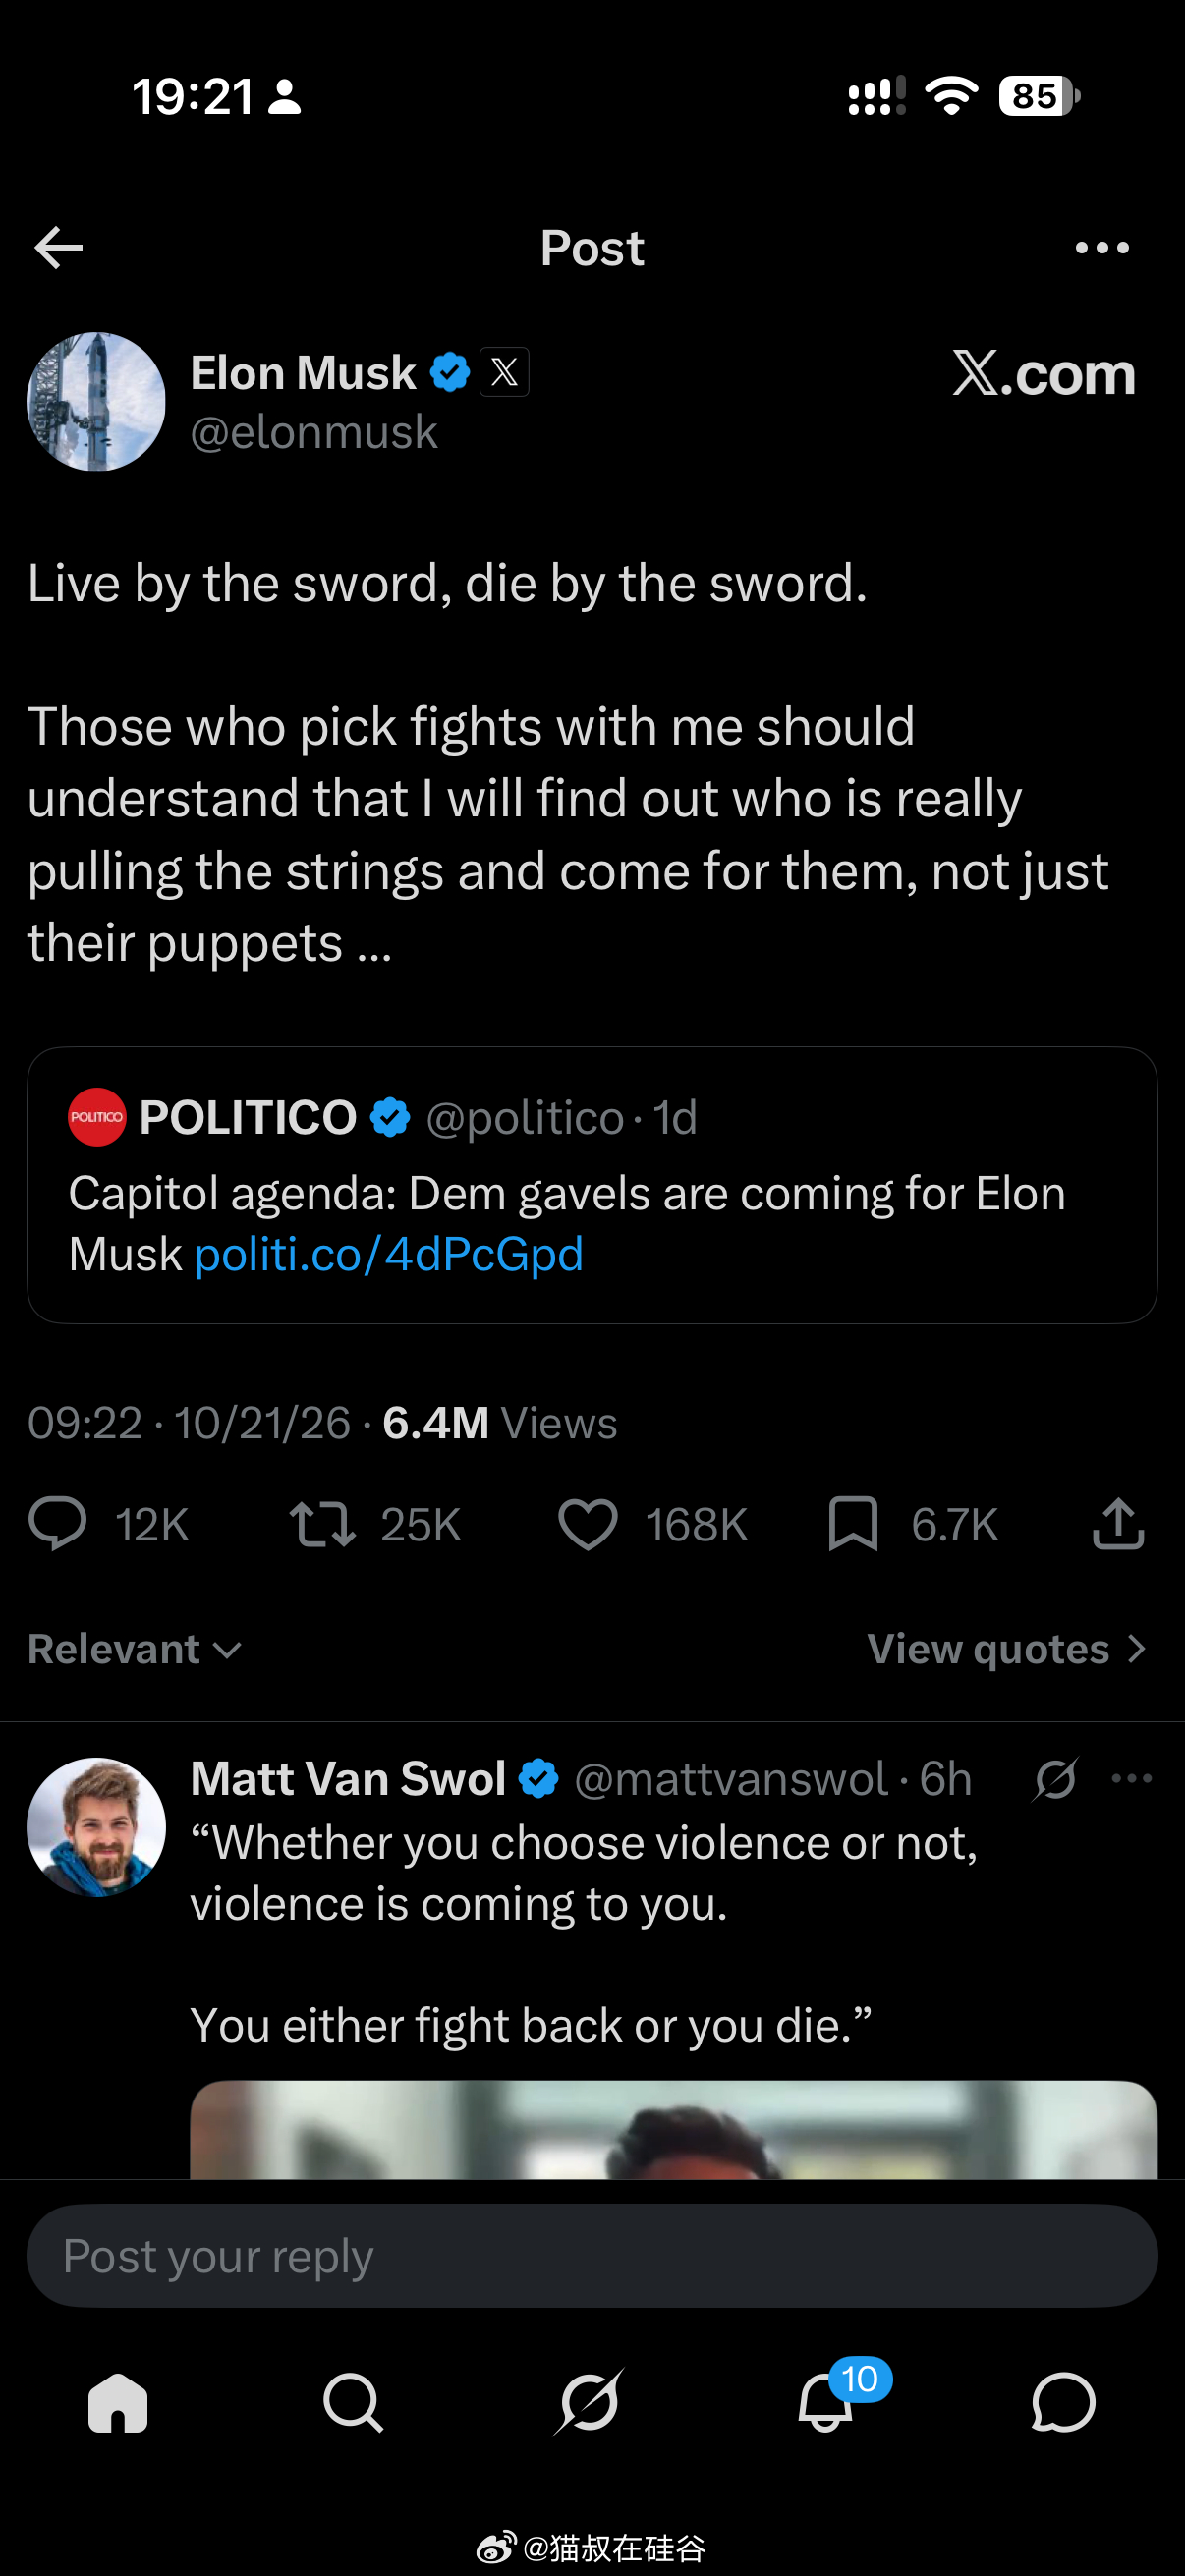
Task: Open Elon Musk's profile avatar
Action: pyautogui.click(x=96, y=402)
